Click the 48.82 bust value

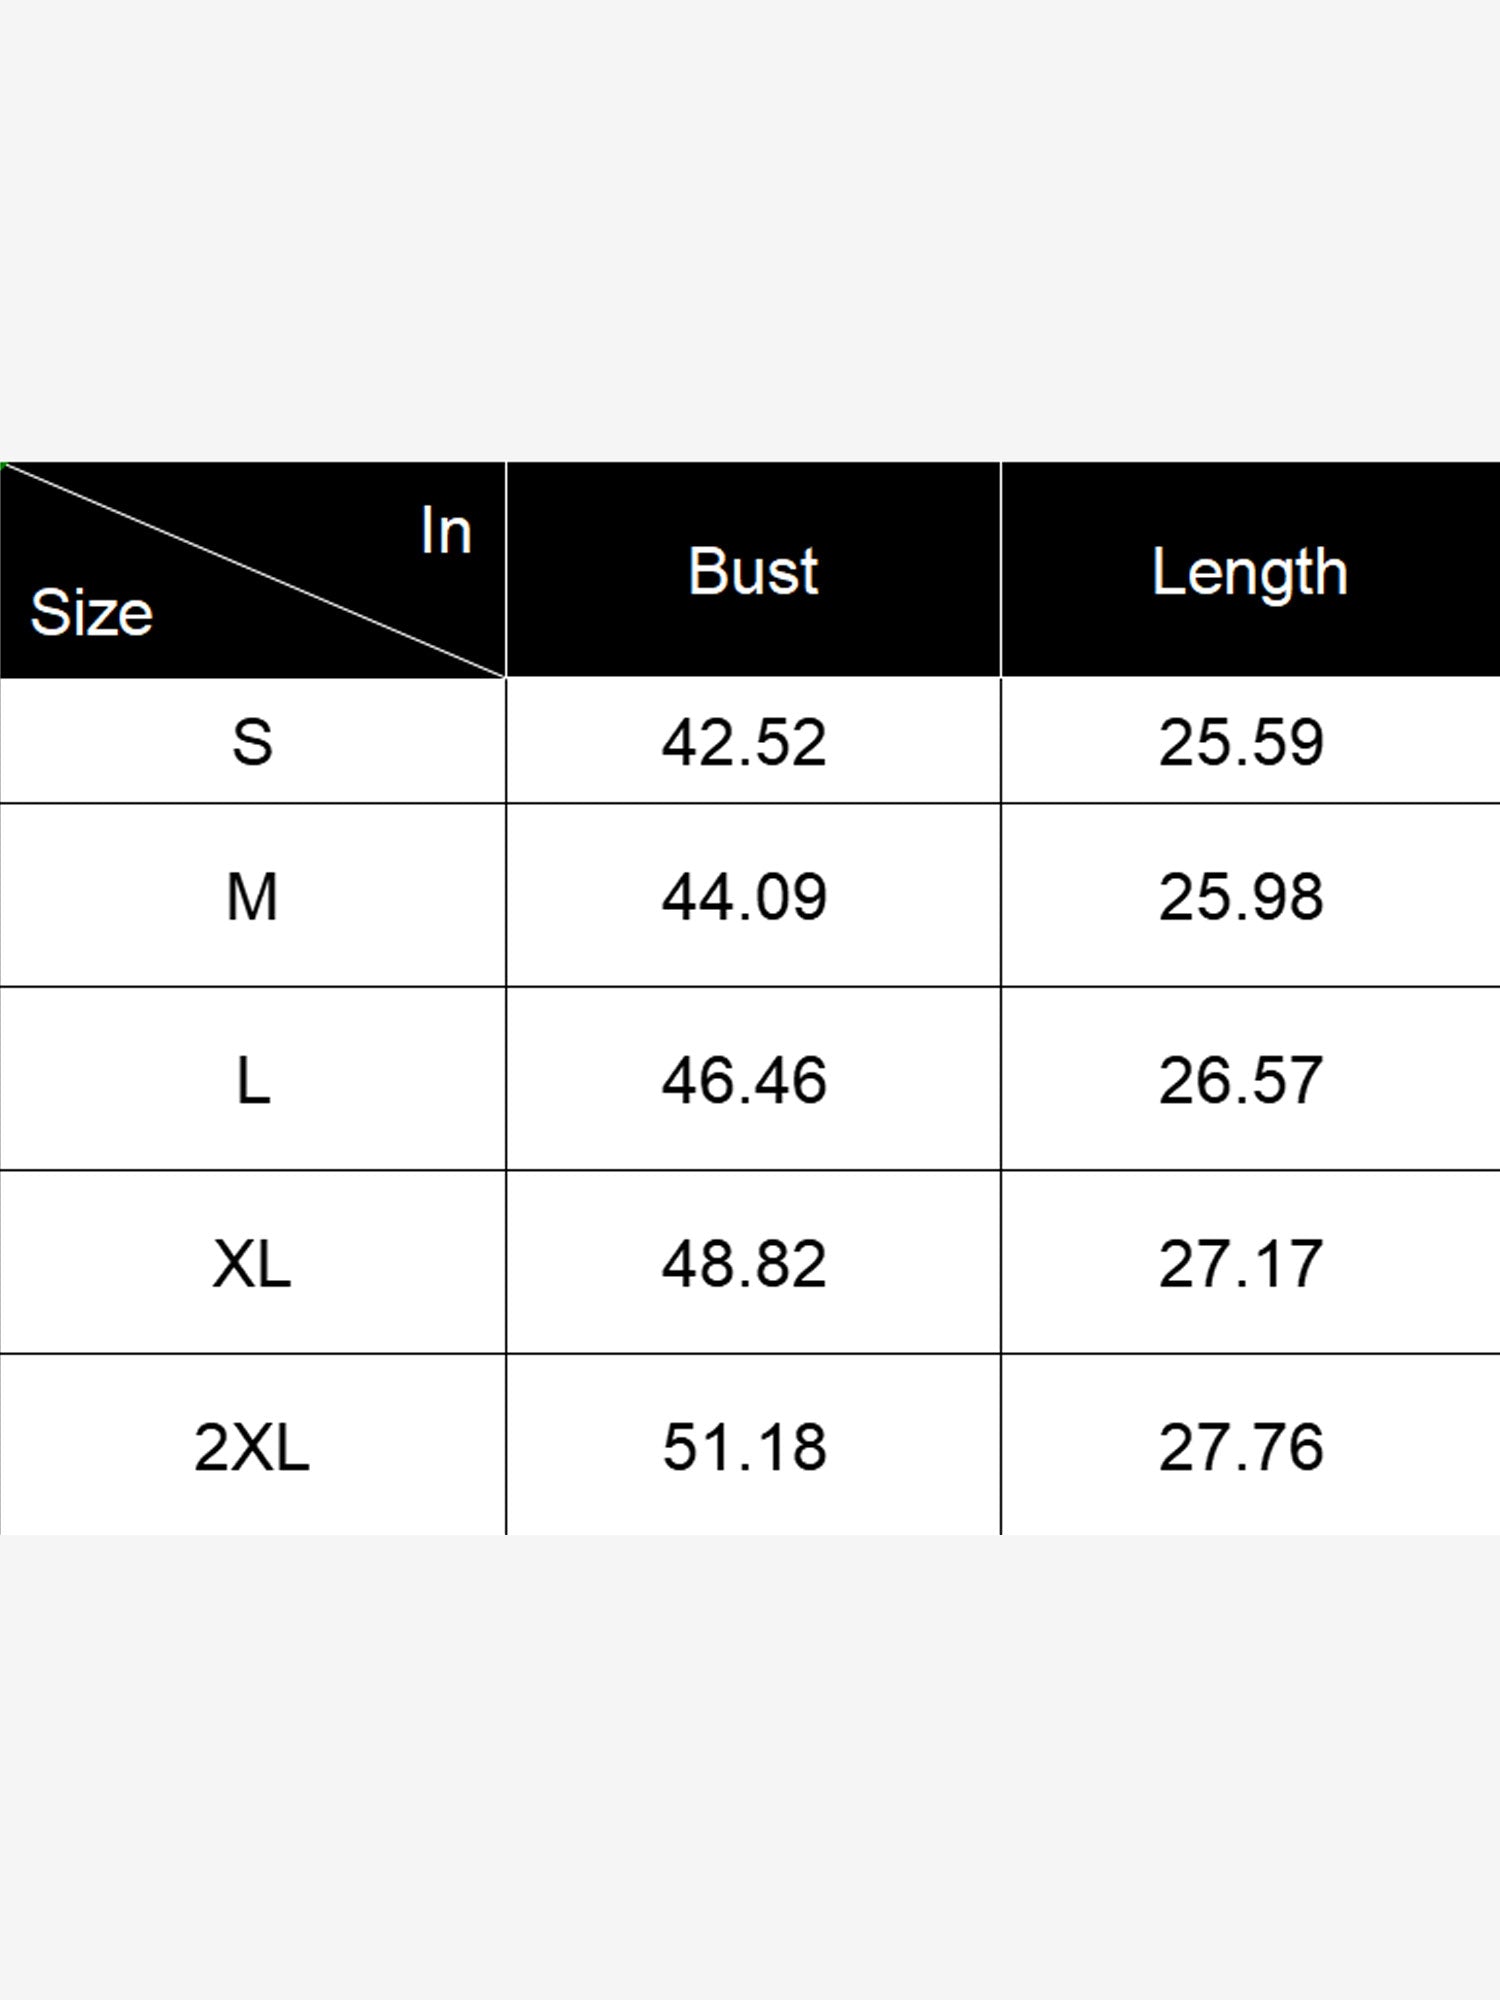pos(744,1263)
